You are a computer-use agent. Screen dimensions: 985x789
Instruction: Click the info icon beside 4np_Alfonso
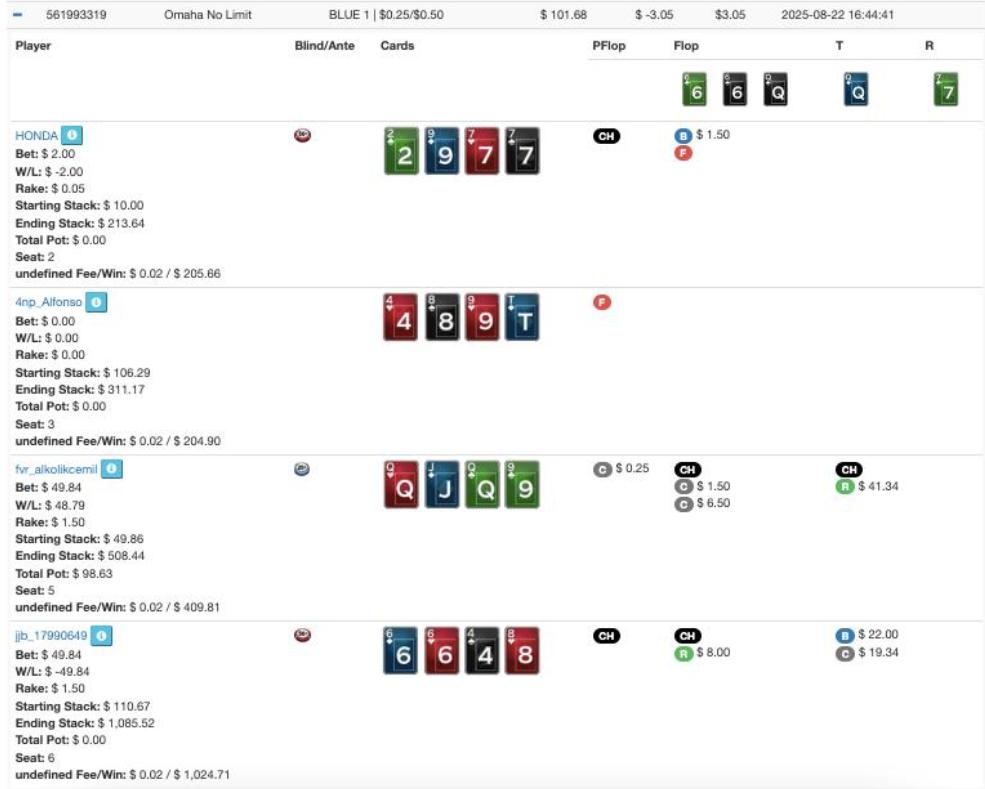click(98, 302)
